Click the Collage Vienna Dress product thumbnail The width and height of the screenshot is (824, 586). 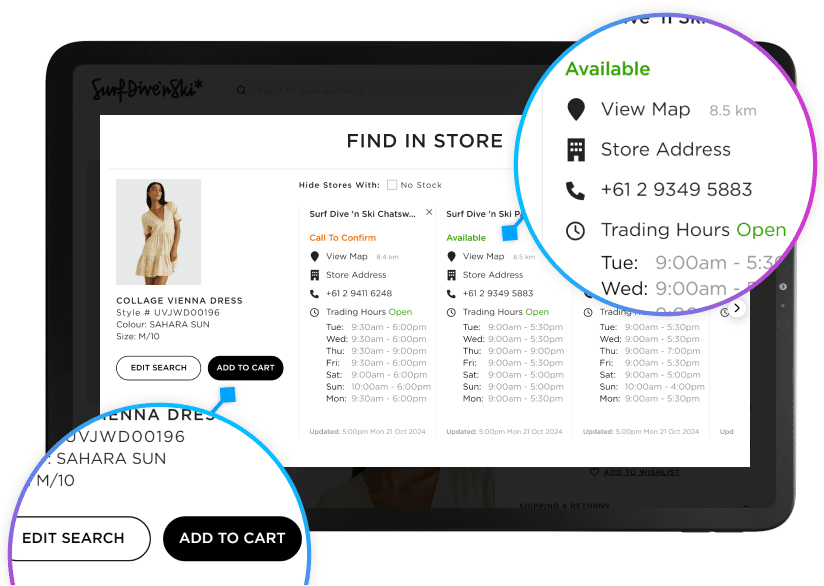pyautogui.click(x=158, y=232)
